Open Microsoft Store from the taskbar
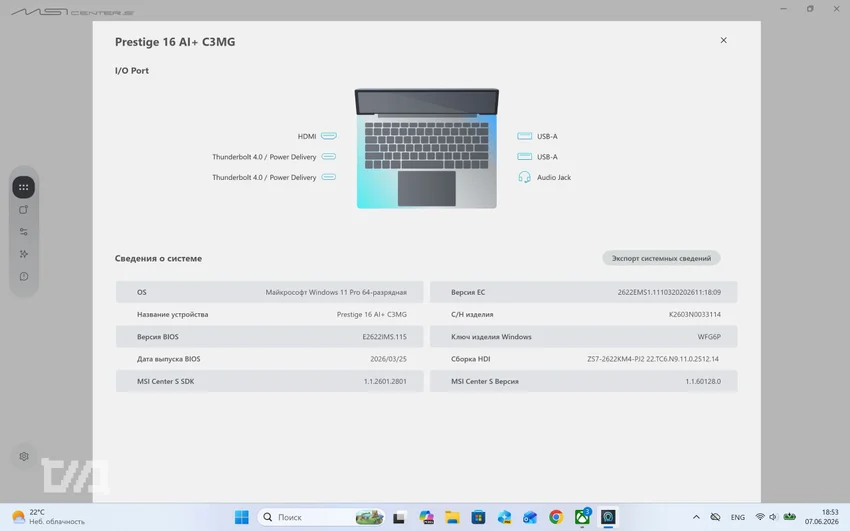Image resolution: width=850 pixels, height=531 pixels. (x=478, y=517)
